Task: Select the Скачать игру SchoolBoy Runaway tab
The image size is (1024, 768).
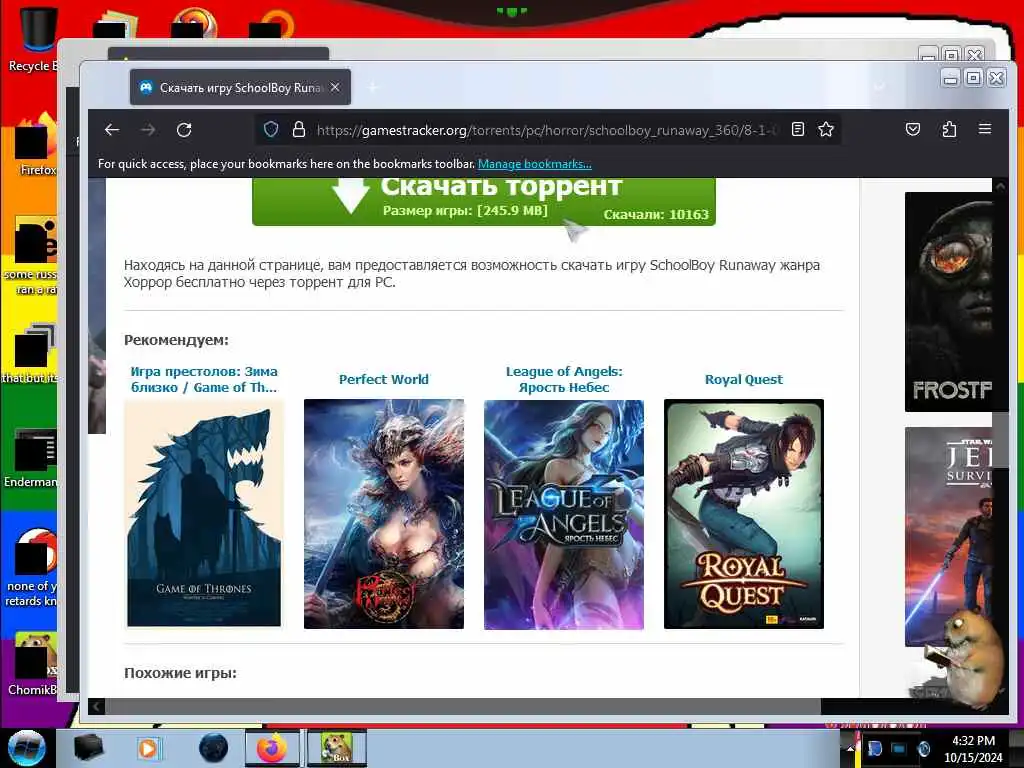Action: (240, 87)
